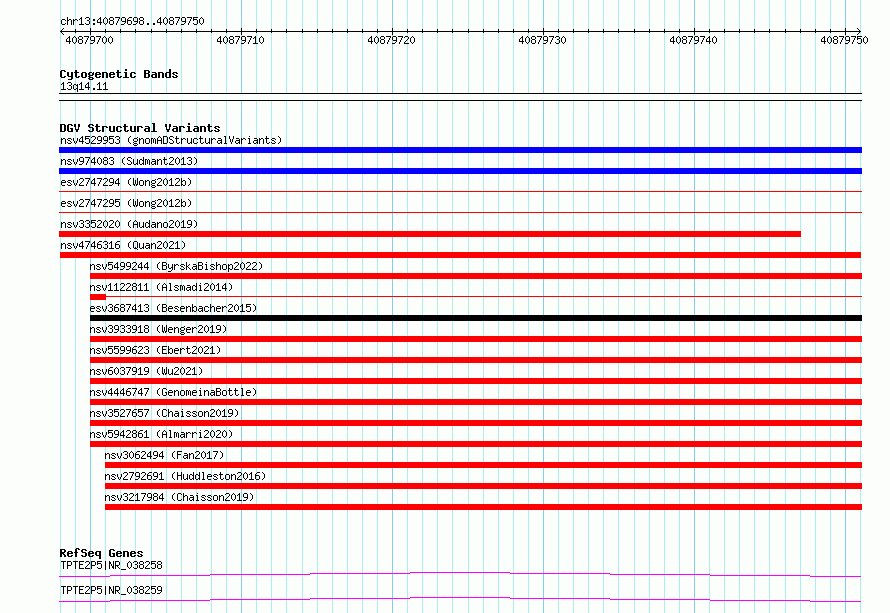Open nsv4446747 (GenomeinaBottle) variant label
Viewport: 890px width, 613px height.
pos(173,392)
